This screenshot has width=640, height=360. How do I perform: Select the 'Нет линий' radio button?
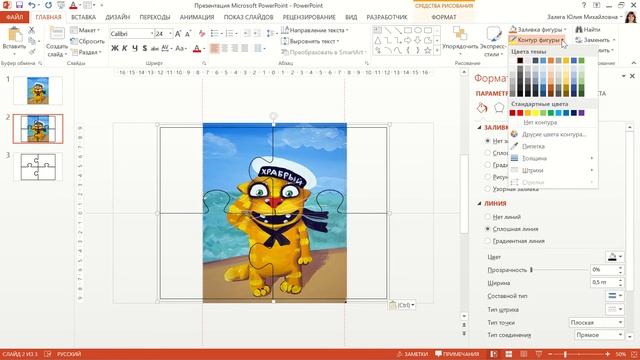coord(487,217)
